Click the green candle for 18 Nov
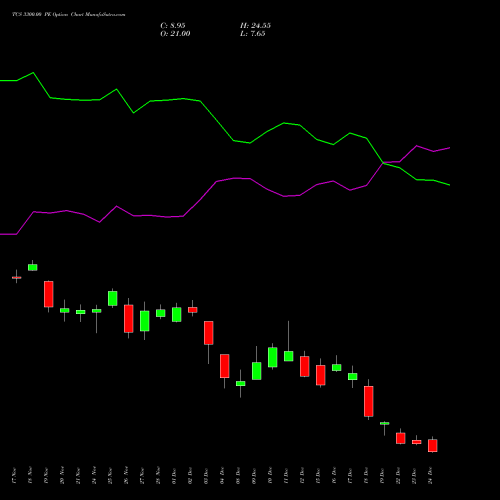Viewport: 500px width, 500px height. [33, 267]
